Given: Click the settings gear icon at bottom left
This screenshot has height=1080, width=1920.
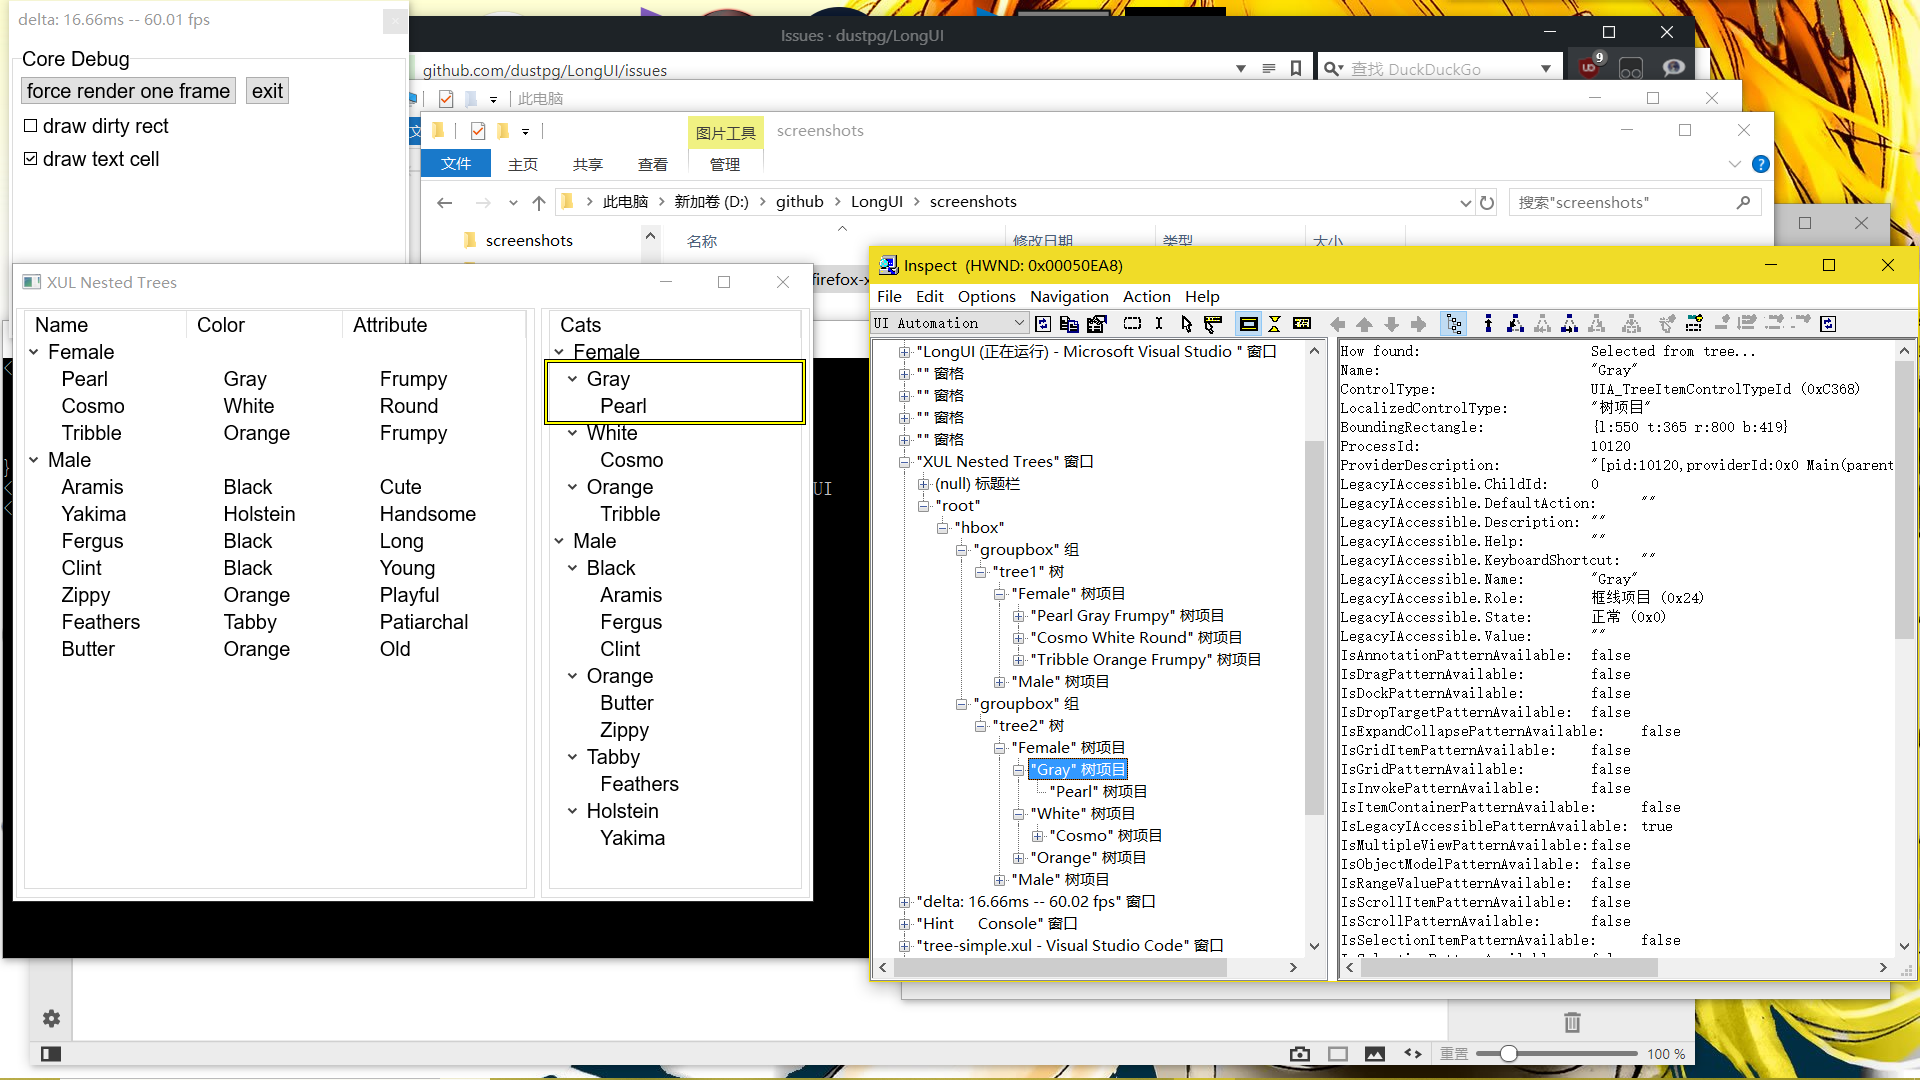Looking at the screenshot, I should point(51,1018).
